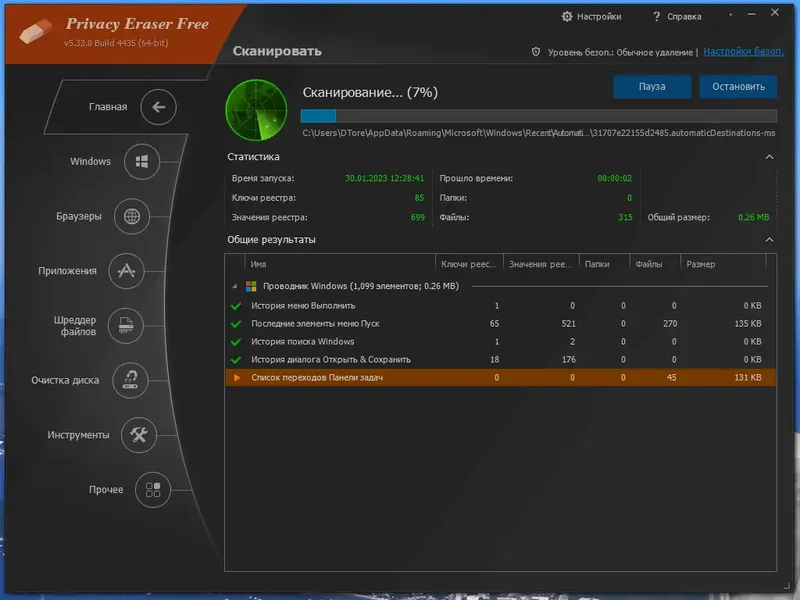Click the security level shield icon
The width and height of the screenshot is (800, 600).
[536, 52]
